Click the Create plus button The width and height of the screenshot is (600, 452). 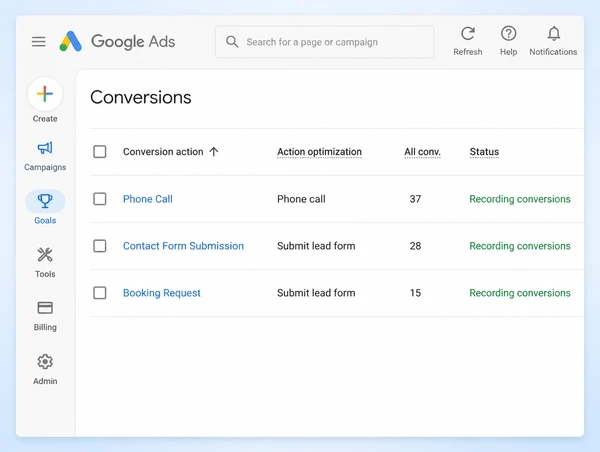coord(45,94)
